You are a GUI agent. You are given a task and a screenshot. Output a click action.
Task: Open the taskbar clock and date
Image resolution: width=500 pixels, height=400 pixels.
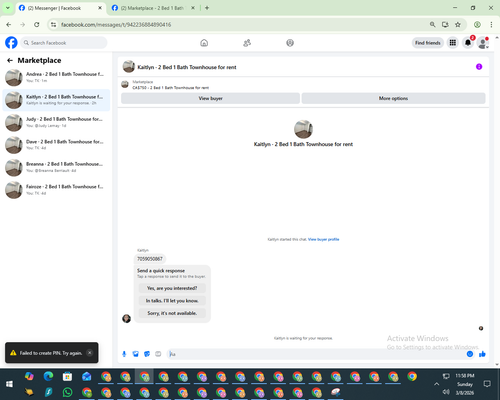(x=465, y=384)
